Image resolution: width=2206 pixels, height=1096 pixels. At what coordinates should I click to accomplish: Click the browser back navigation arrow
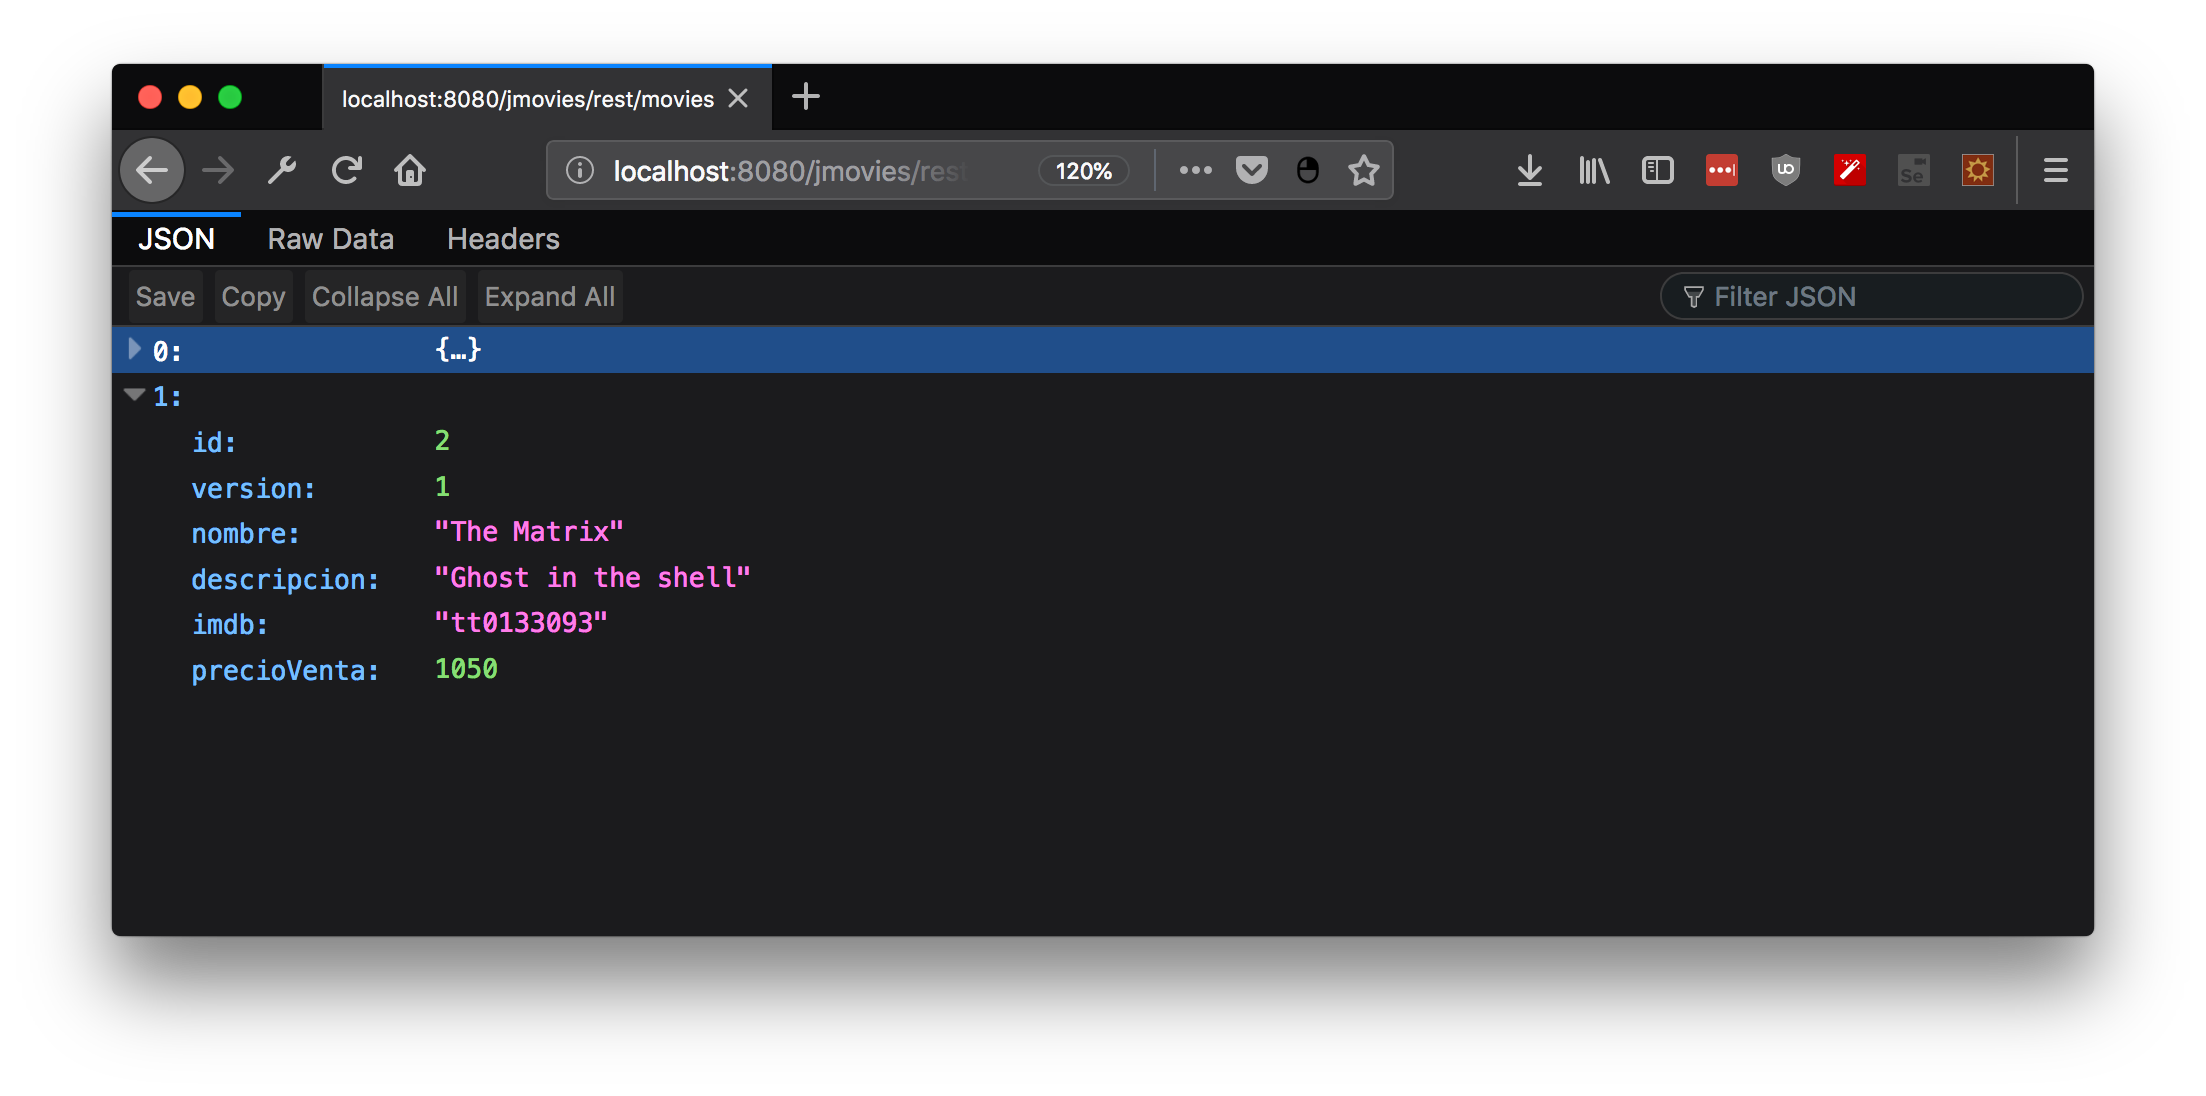coord(152,170)
